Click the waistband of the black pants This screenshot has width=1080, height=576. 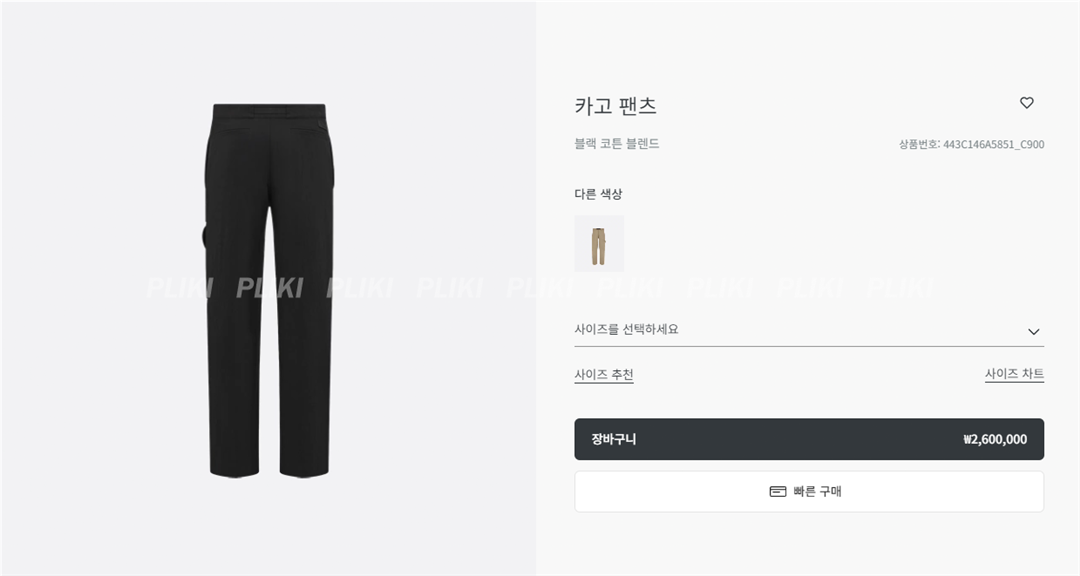coord(269,110)
